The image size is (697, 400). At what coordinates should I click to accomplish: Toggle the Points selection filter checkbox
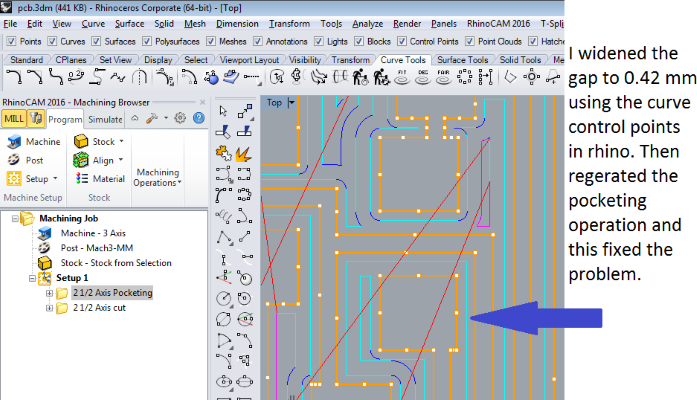pos(11,41)
